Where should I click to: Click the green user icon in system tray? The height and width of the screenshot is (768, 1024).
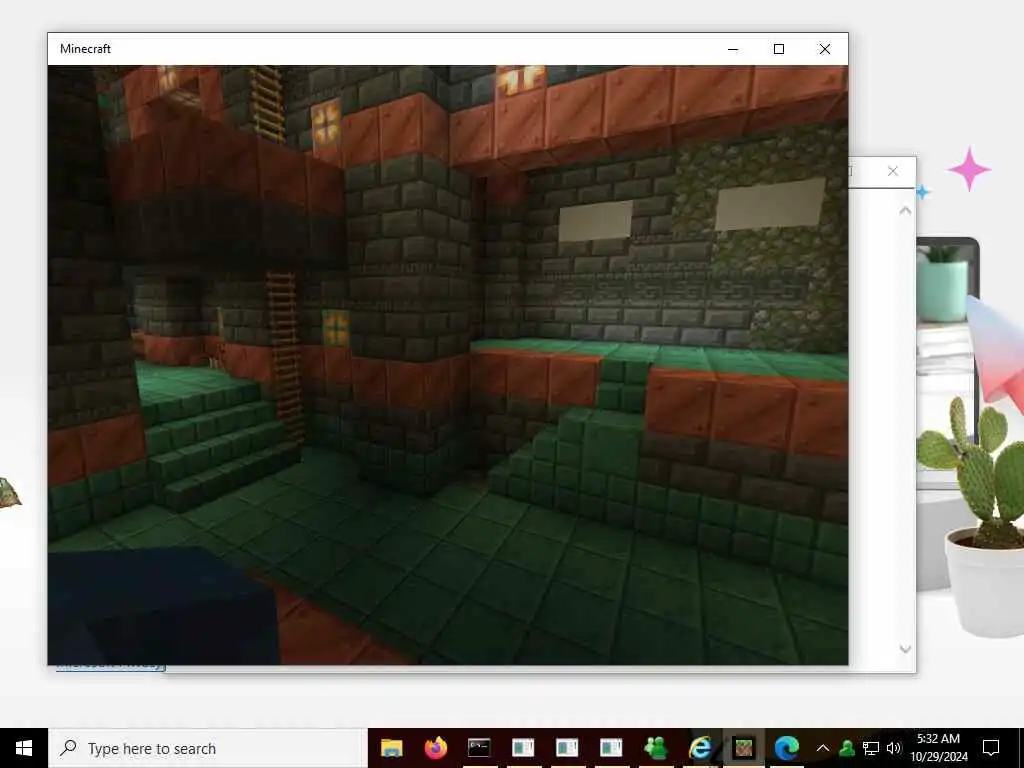pos(847,748)
